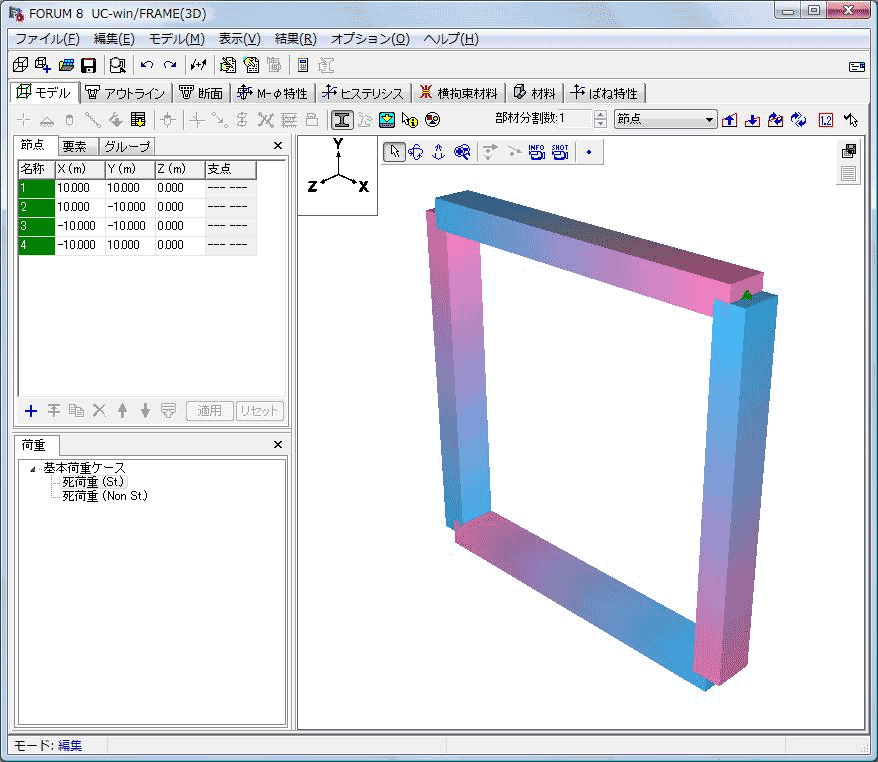Click the rotate view icon in 3D toolbar

coord(416,152)
